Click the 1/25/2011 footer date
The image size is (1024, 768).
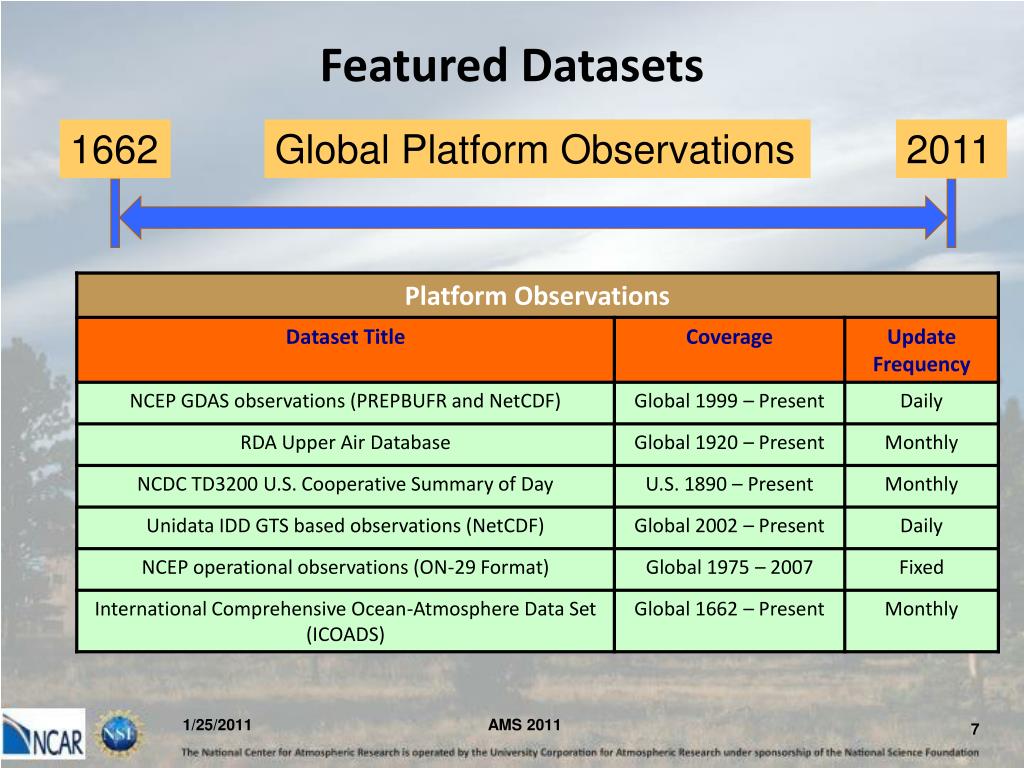click(x=217, y=725)
